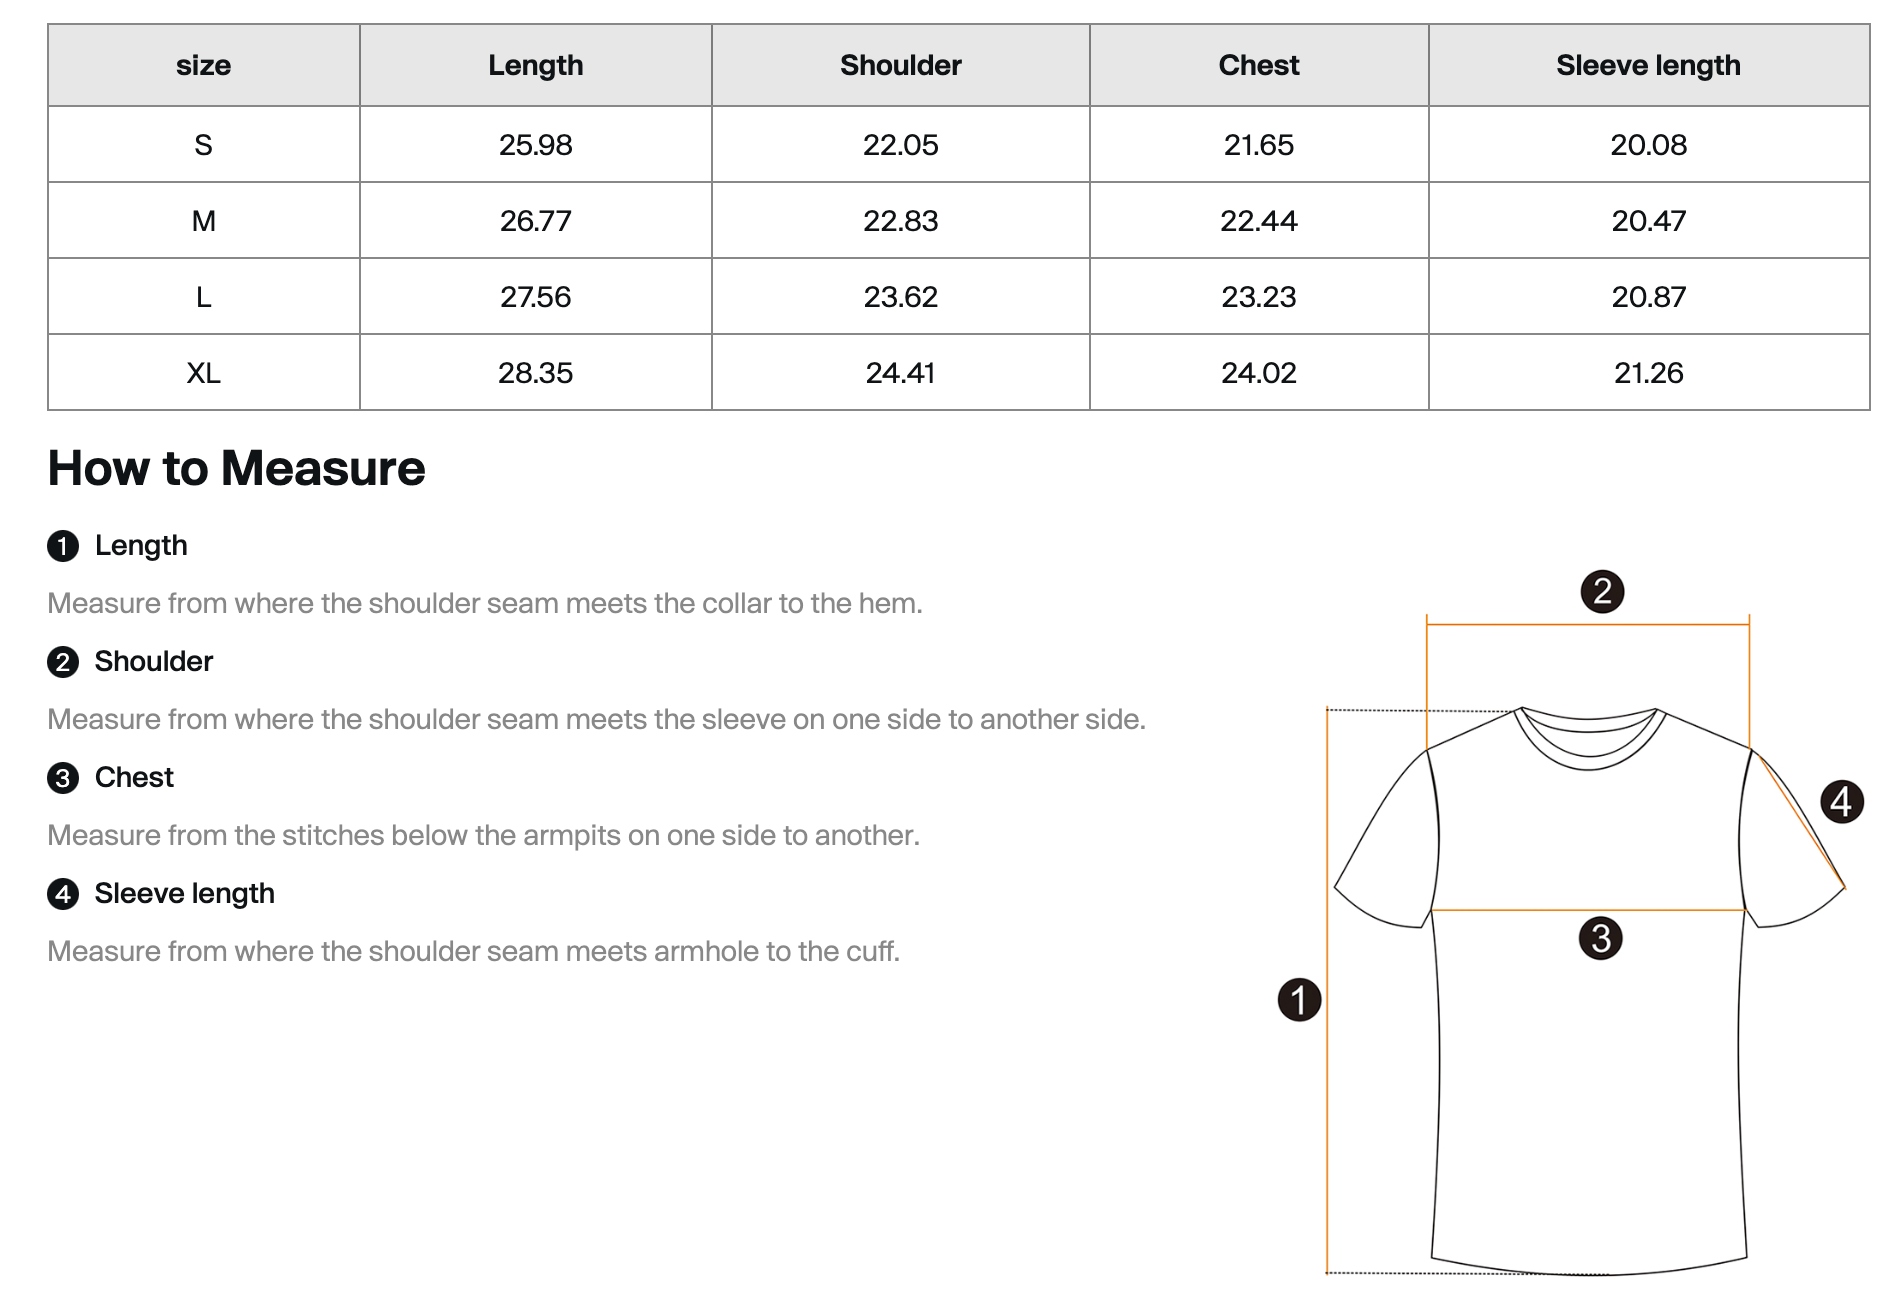The width and height of the screenshot is (1904, 1306).
Task: Click the bullet 2 icon next to Shoulder
Action: pos(63,662)
